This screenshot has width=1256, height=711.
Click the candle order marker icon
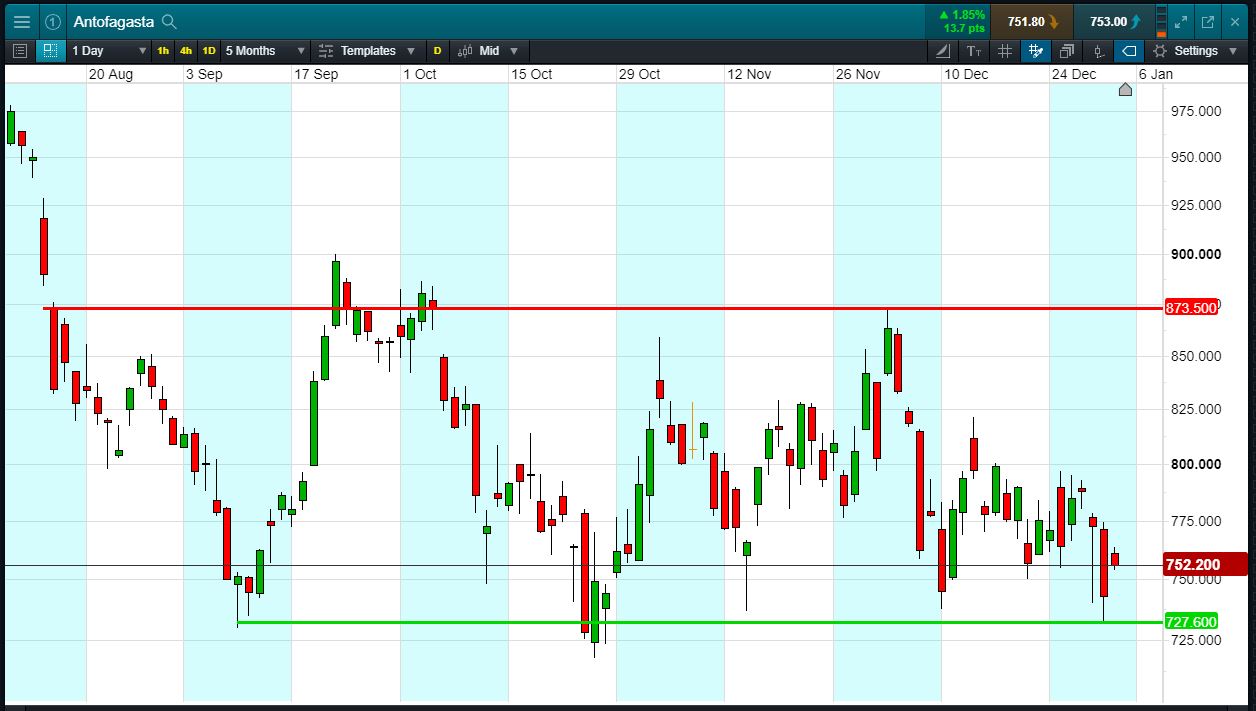(1098, 50)
